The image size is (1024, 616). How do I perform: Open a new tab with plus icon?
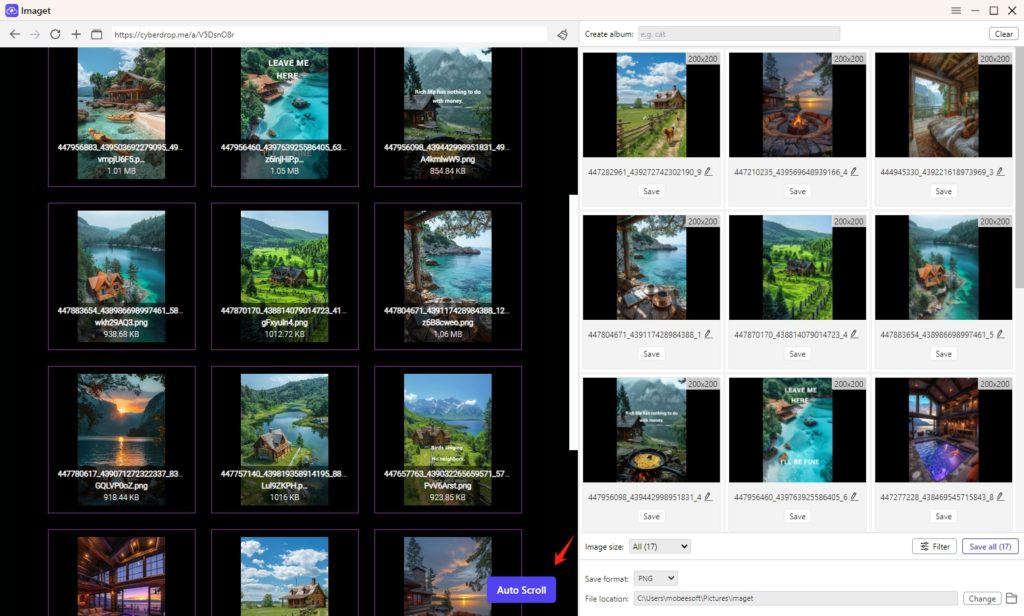click(76, 34)
